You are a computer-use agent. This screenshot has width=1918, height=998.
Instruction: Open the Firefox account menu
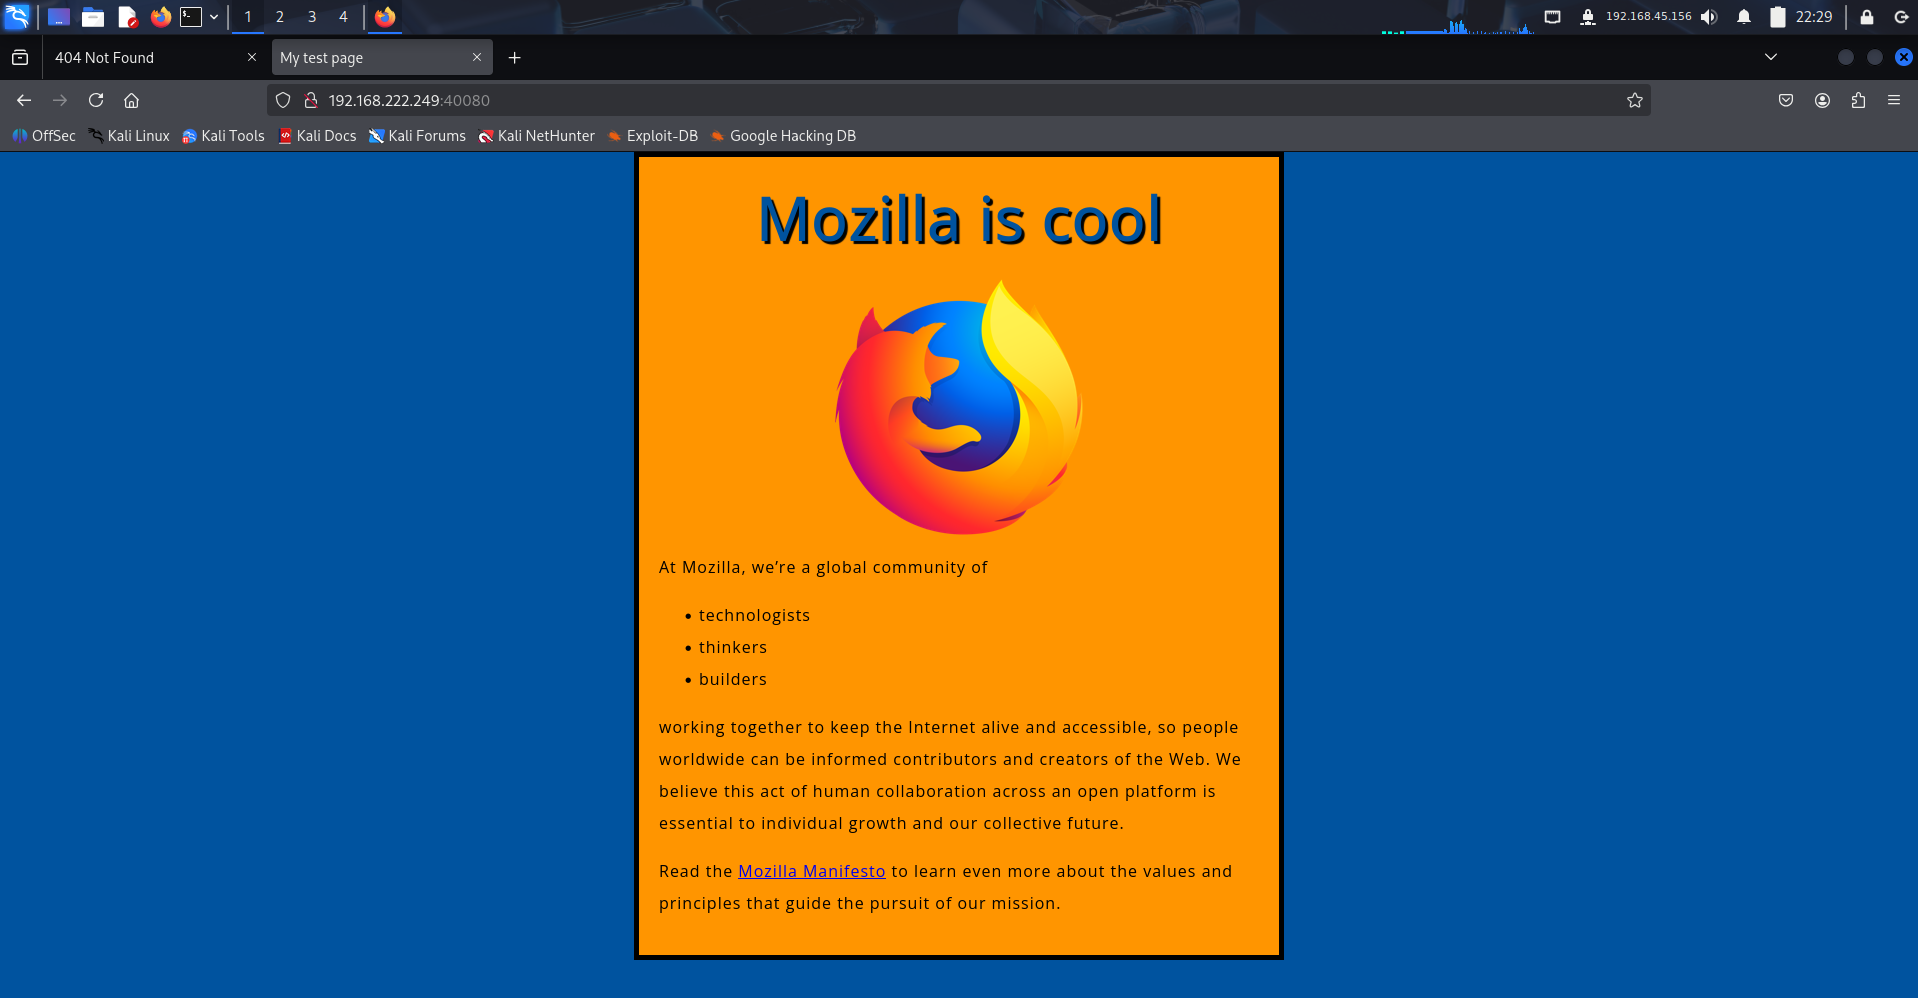1822,100
